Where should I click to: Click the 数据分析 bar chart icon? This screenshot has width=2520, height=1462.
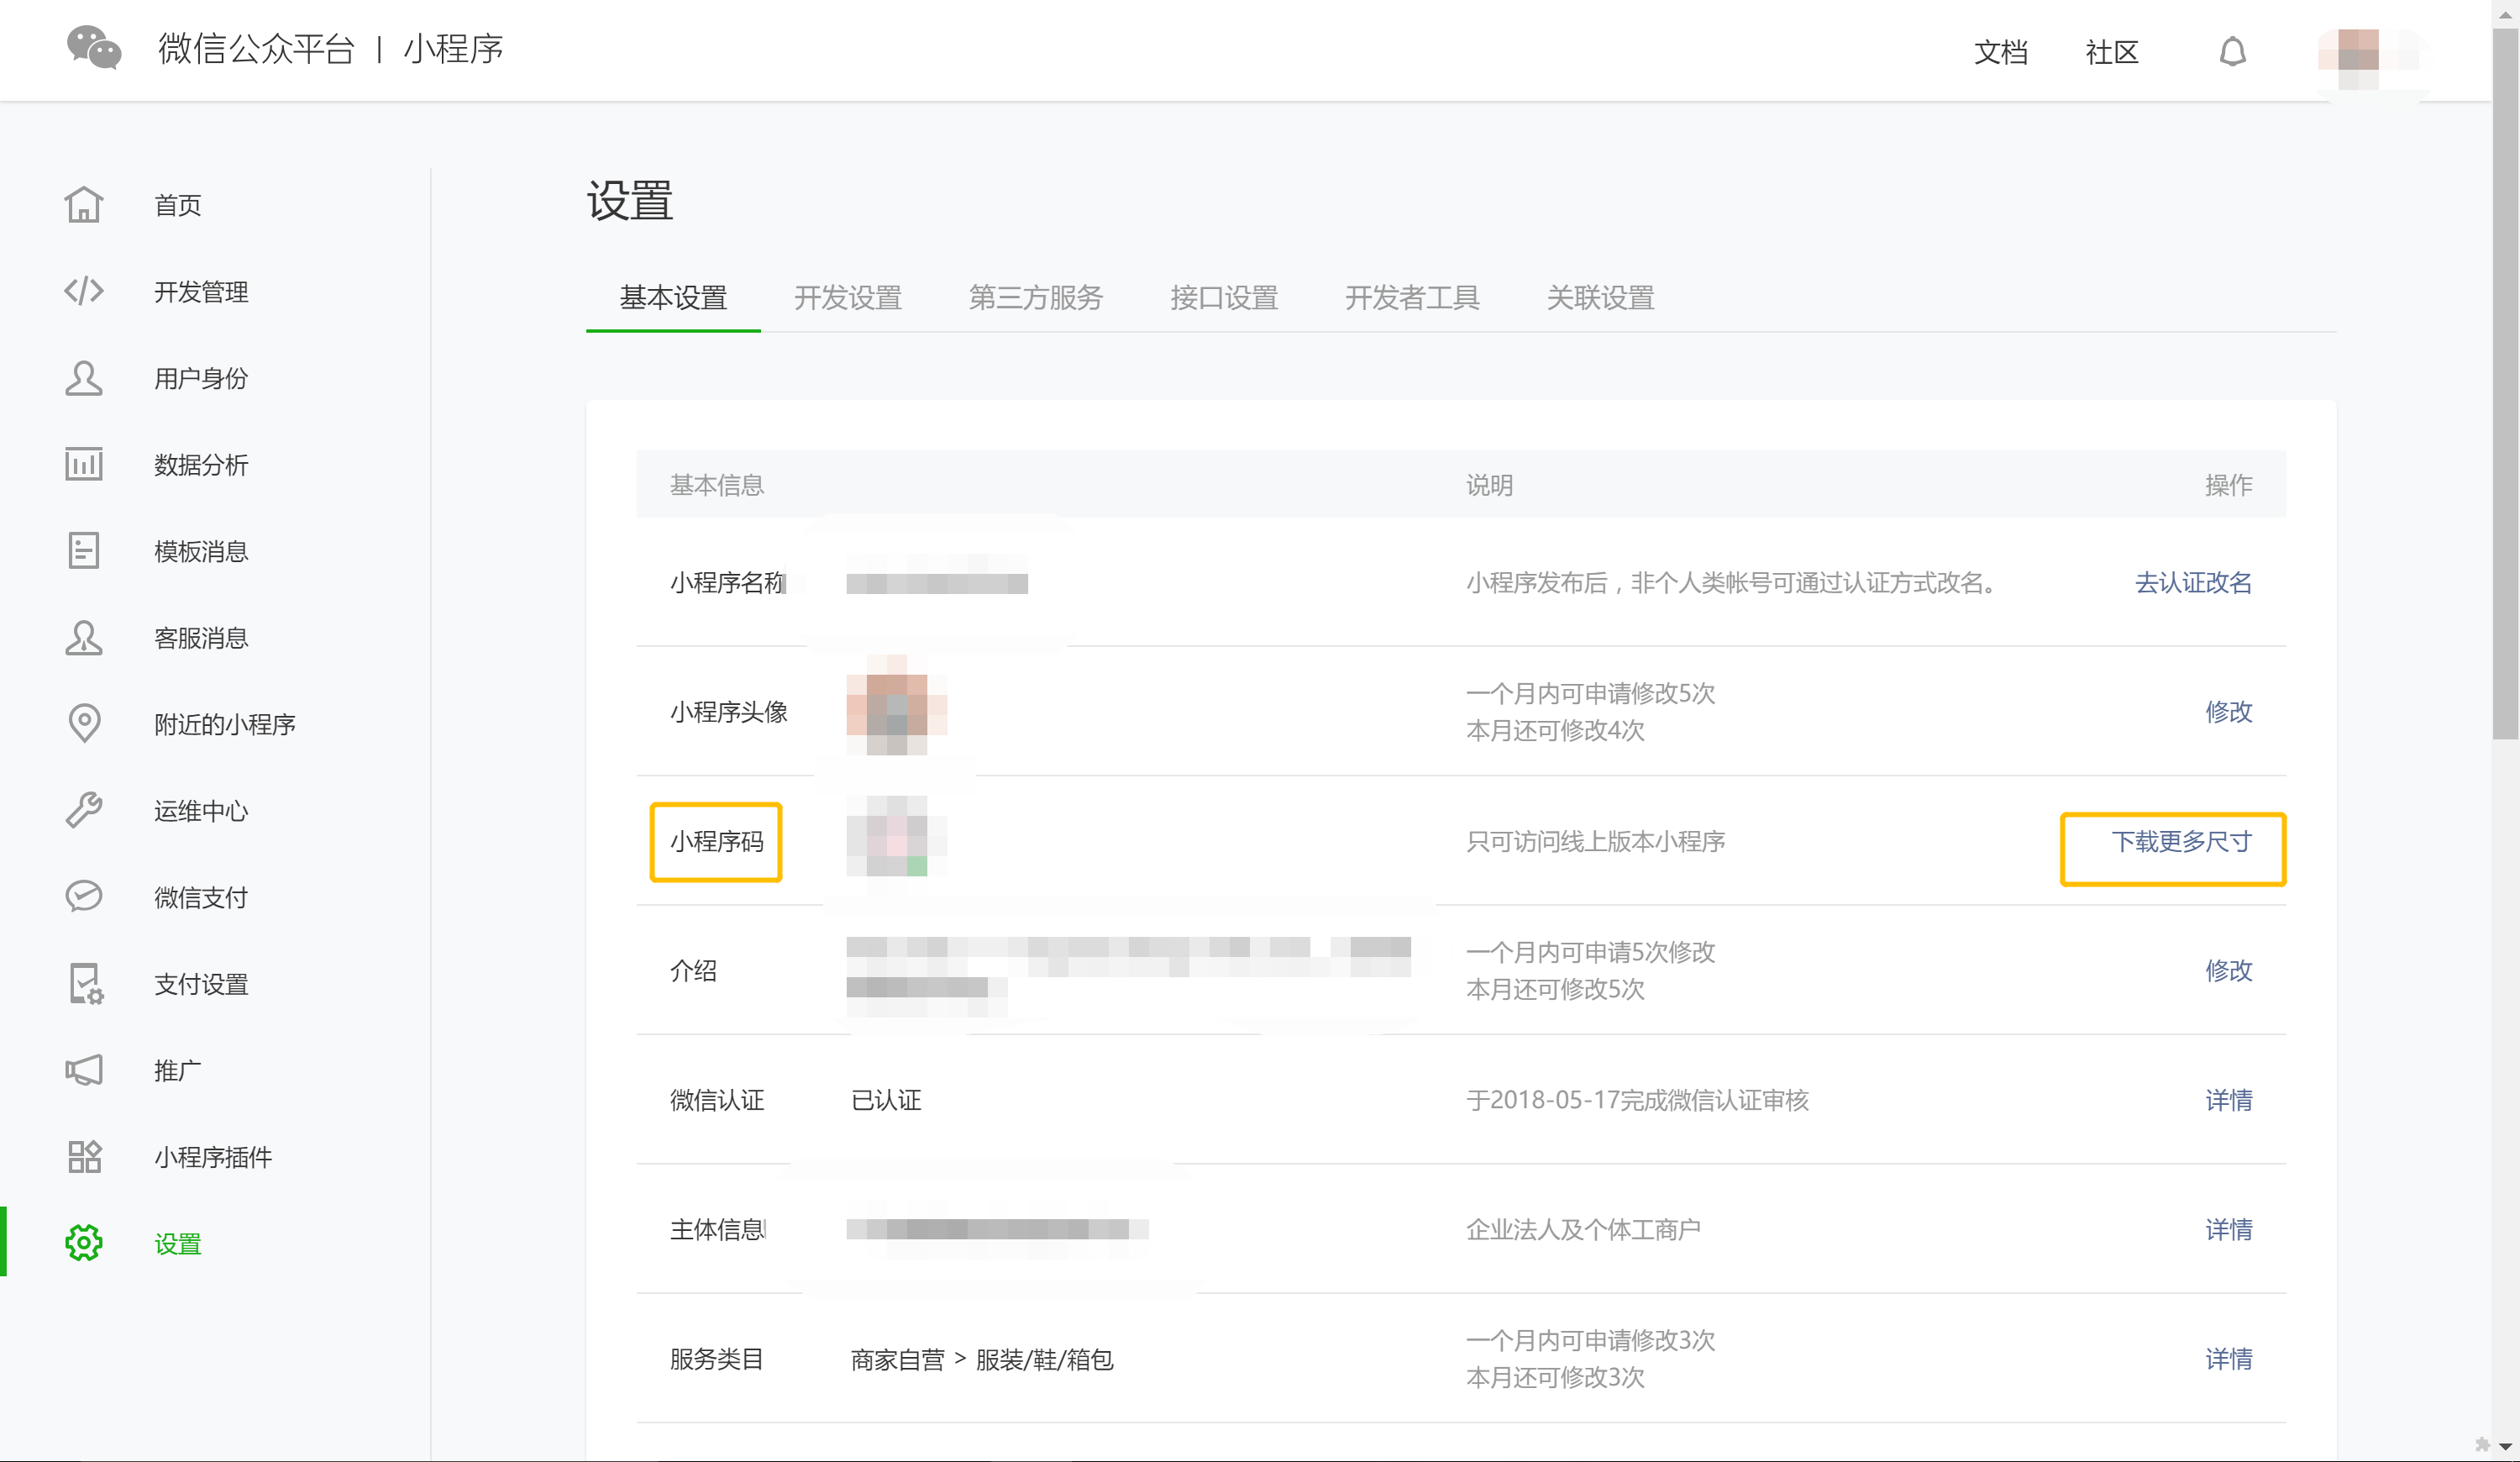(x=84, y=464)
